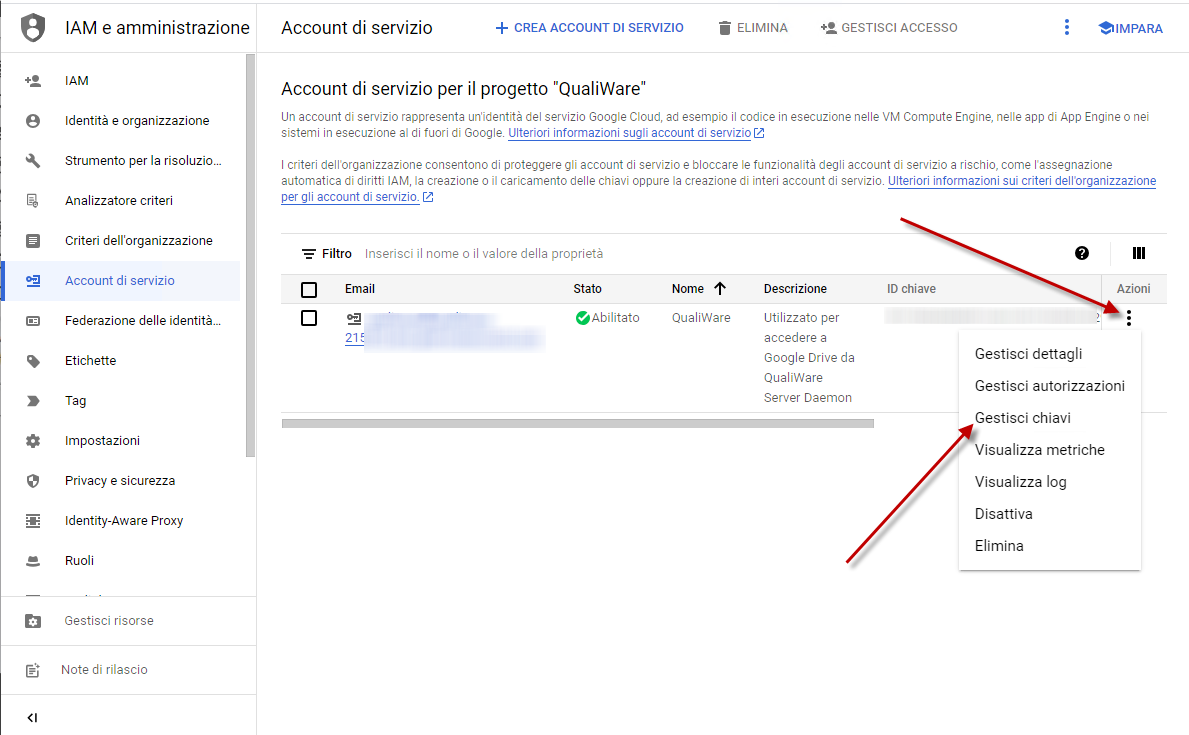Open column display options icon
Image resolution: width=1189 pixels, height=735 pixels.
(x=1138, y=253)
